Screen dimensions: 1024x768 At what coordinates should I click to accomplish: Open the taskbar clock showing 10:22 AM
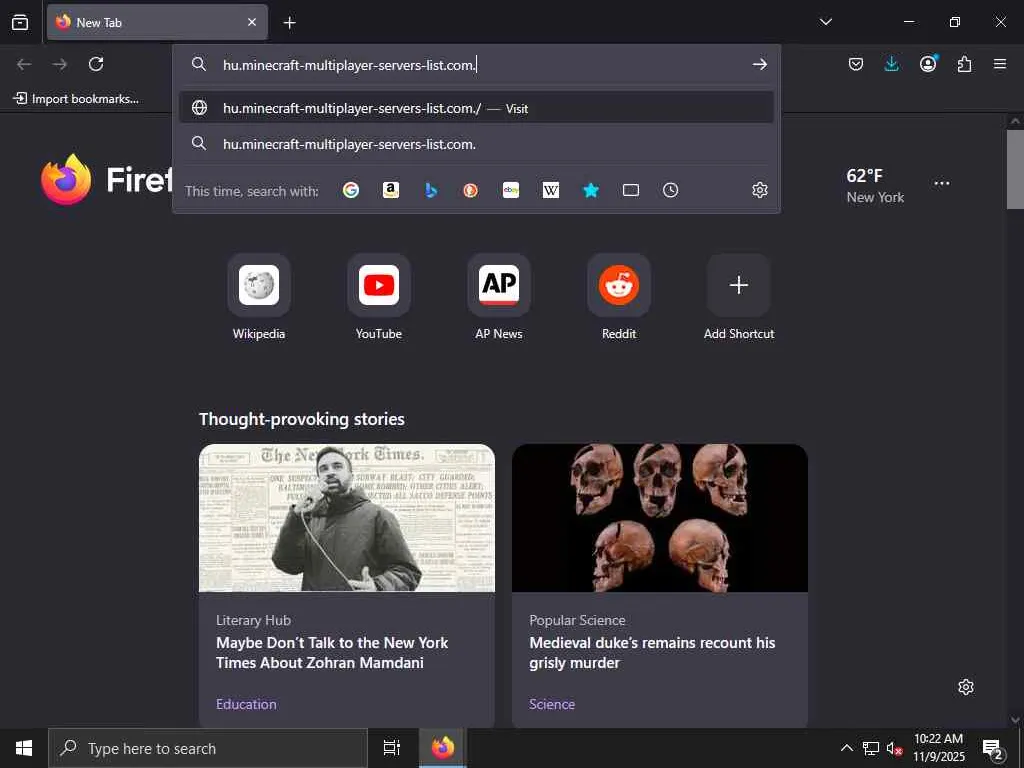coord(938,748)
